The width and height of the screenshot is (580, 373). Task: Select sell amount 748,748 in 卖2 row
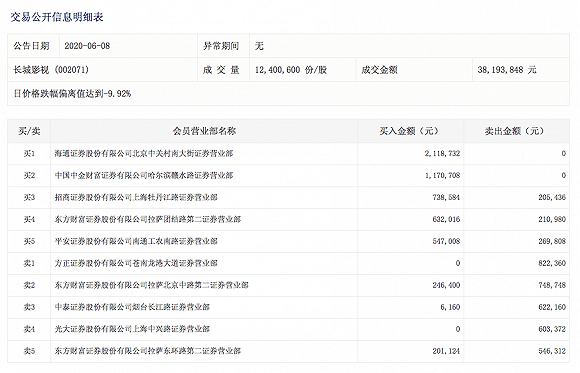click(552, 285)
